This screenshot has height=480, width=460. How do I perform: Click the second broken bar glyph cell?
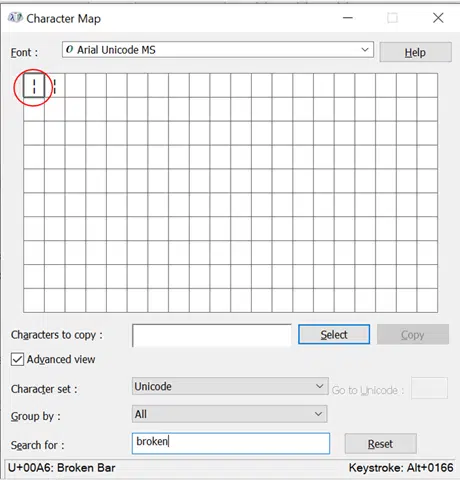[x=55, y=86]
